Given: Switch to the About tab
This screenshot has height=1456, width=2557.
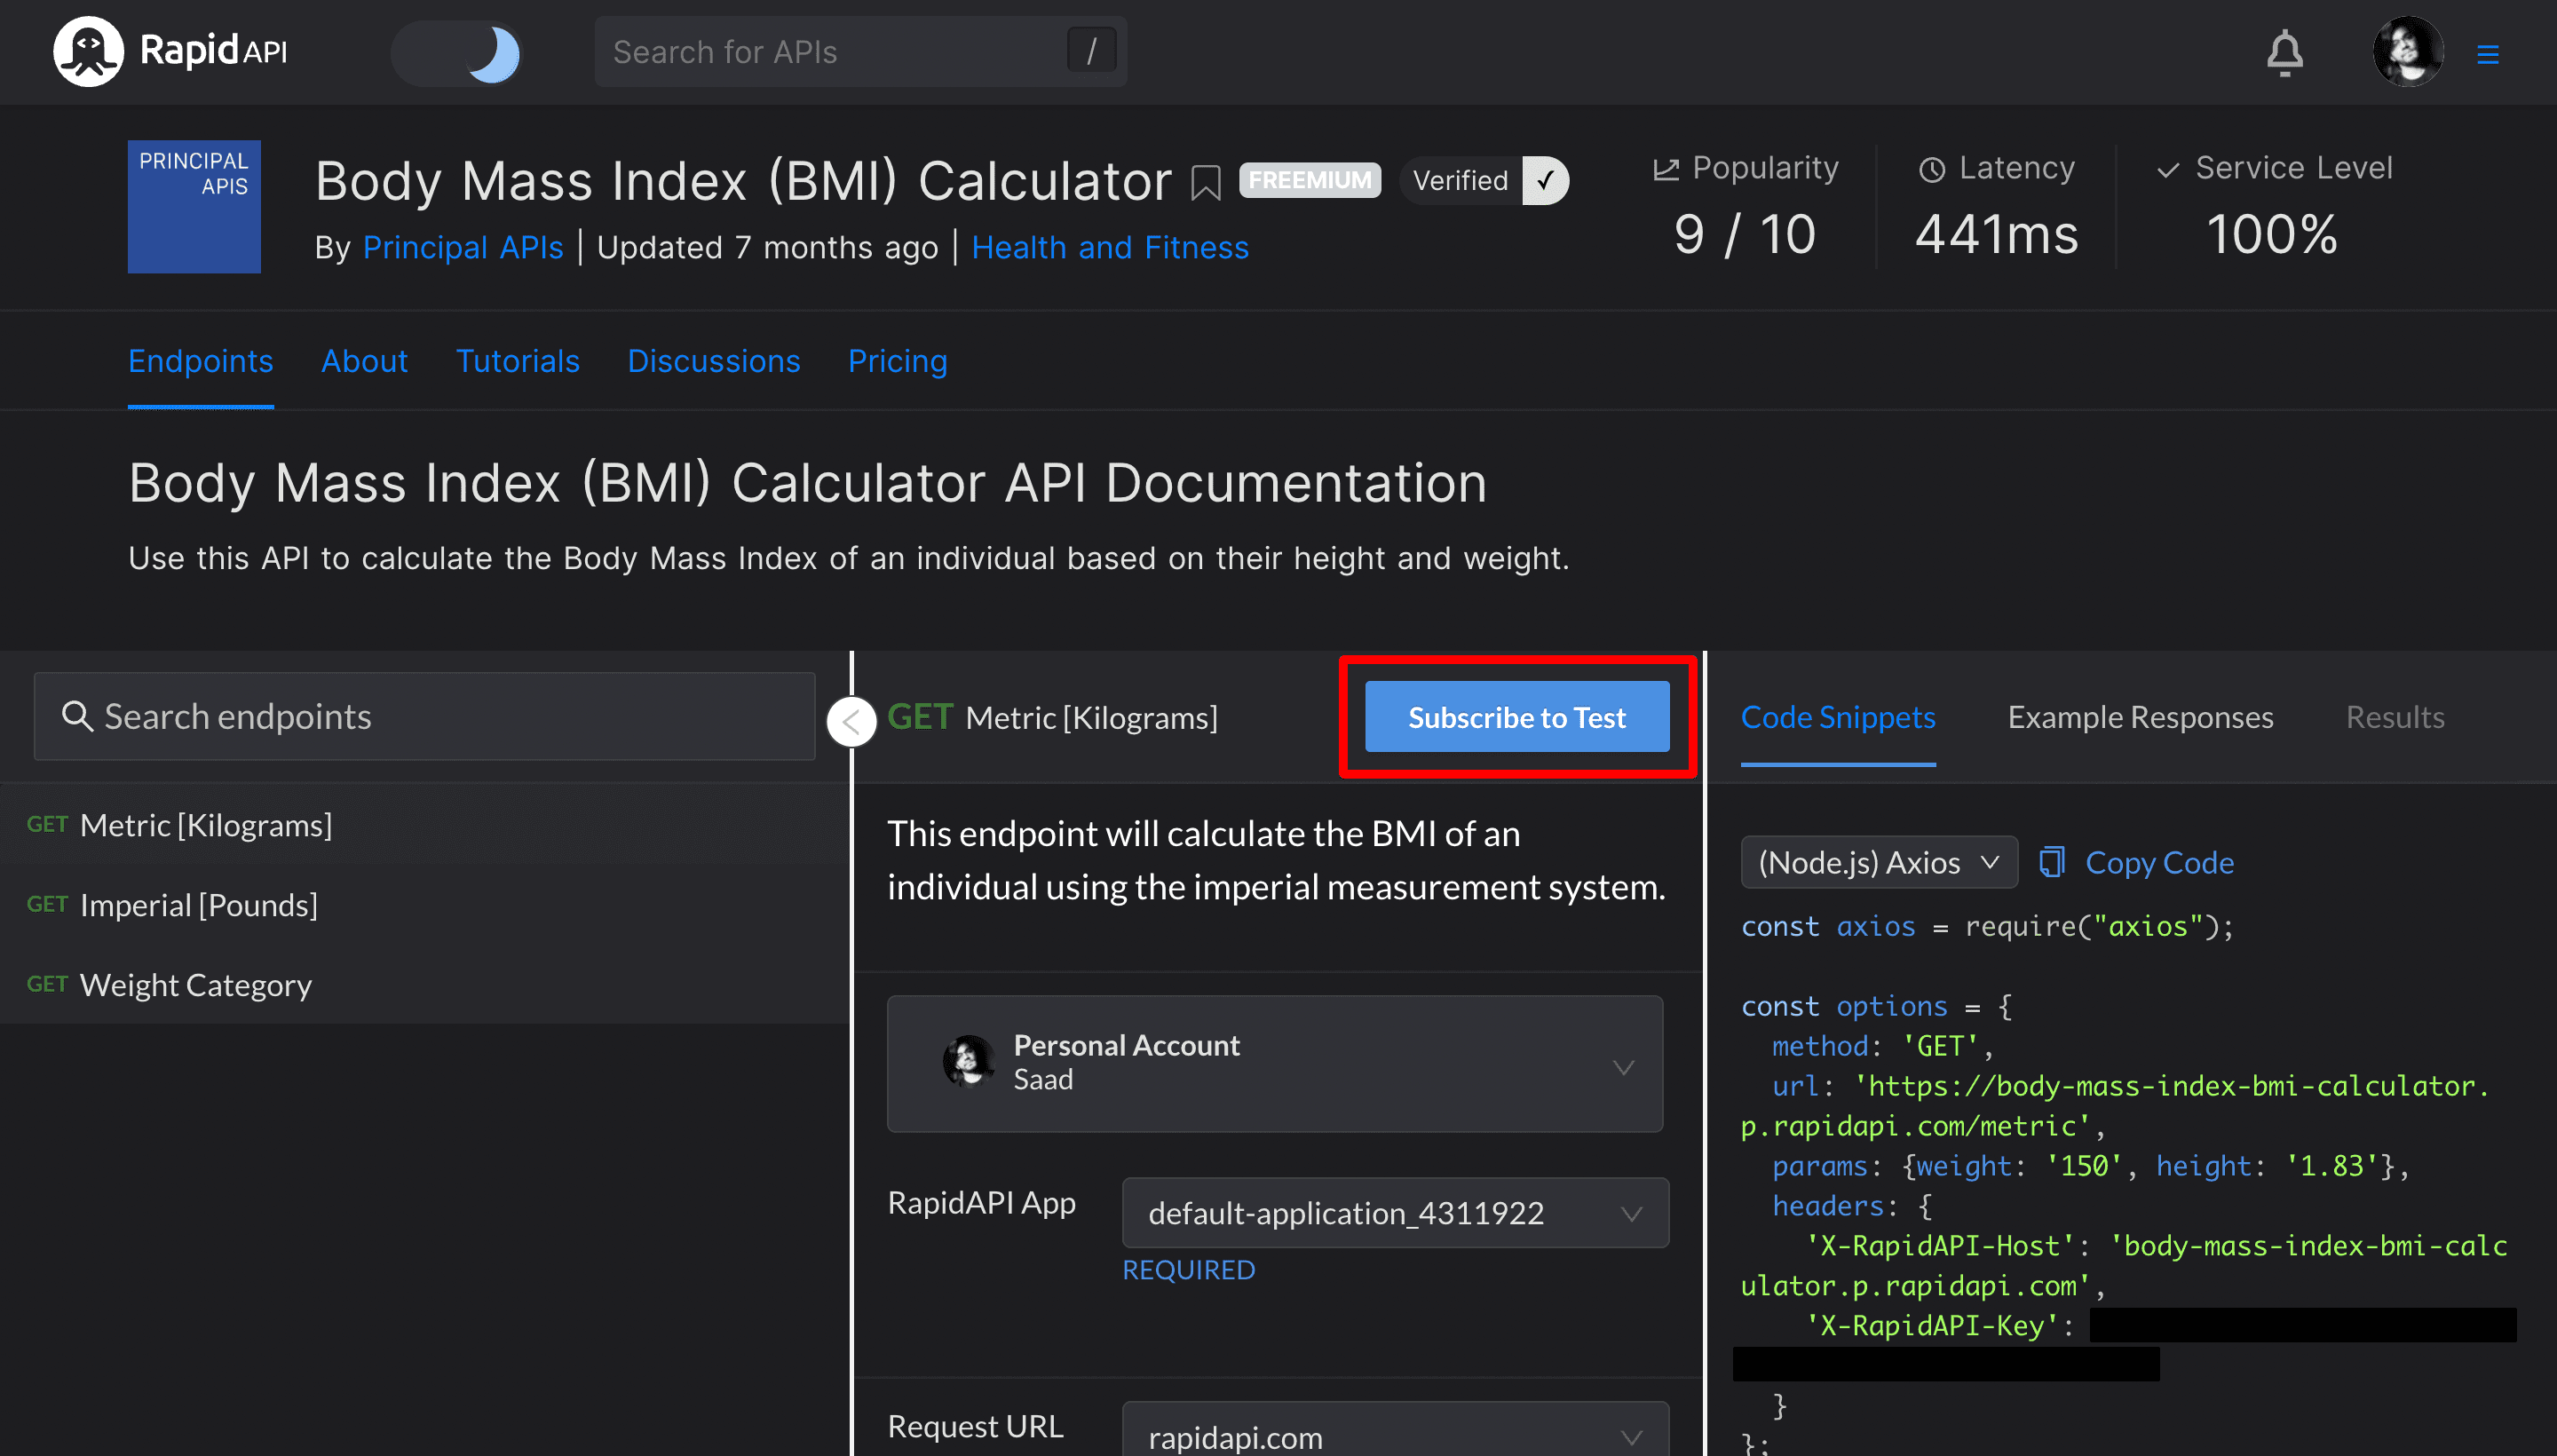Looking at the screenshot, I should [363, 362].
